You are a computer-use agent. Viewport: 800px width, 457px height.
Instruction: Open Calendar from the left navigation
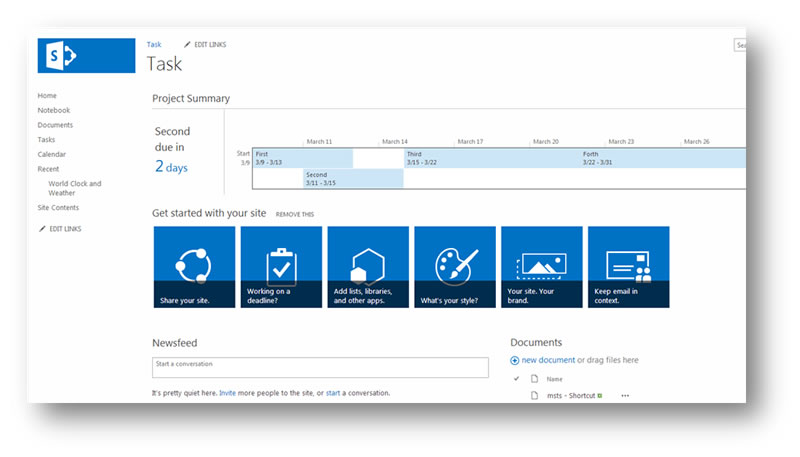click(x=52, y=154)
